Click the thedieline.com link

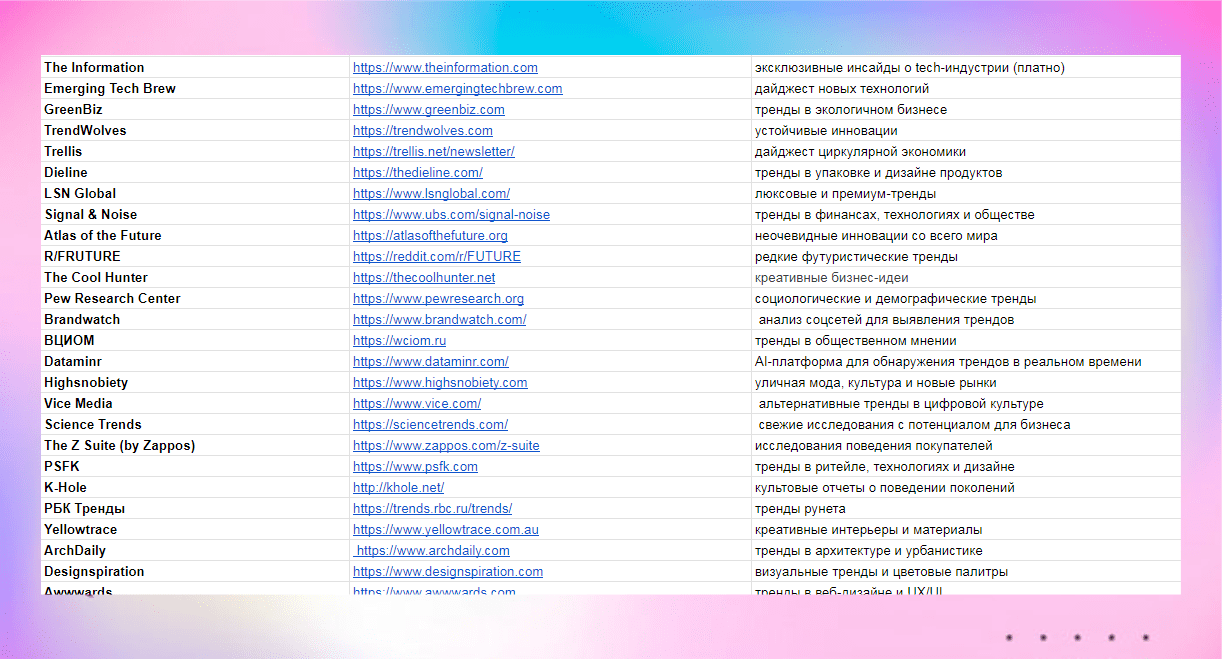(x=417, y=173)
